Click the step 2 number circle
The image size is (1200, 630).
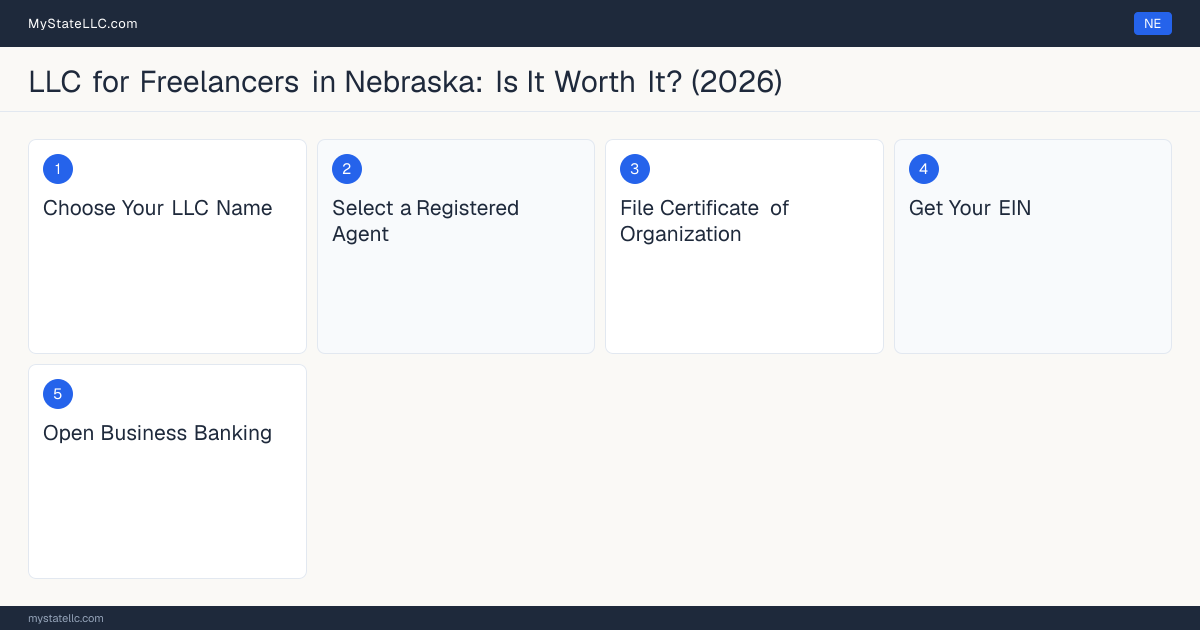[x=347, y=169]
